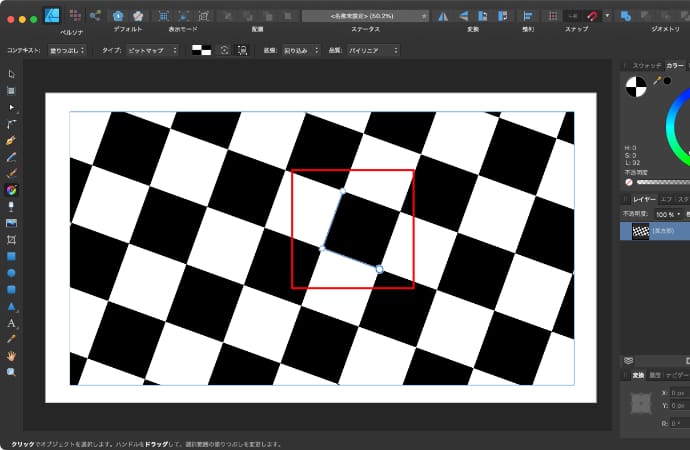690x450 pixels.
Task: Open the コンテキスト dropdown showing 塗りつぶし
Action: click(68, 49)
